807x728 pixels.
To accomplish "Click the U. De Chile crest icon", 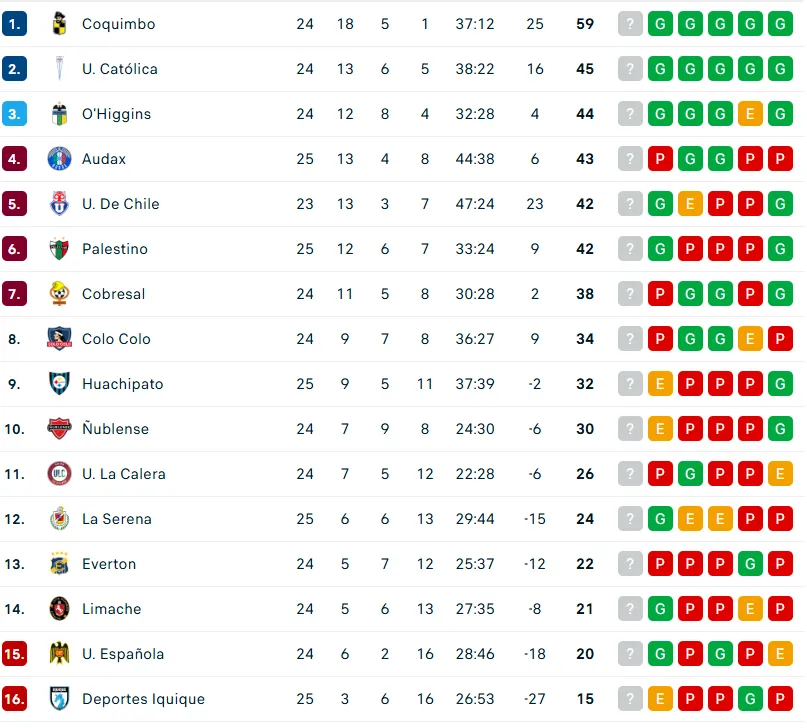I will point(60,204).
